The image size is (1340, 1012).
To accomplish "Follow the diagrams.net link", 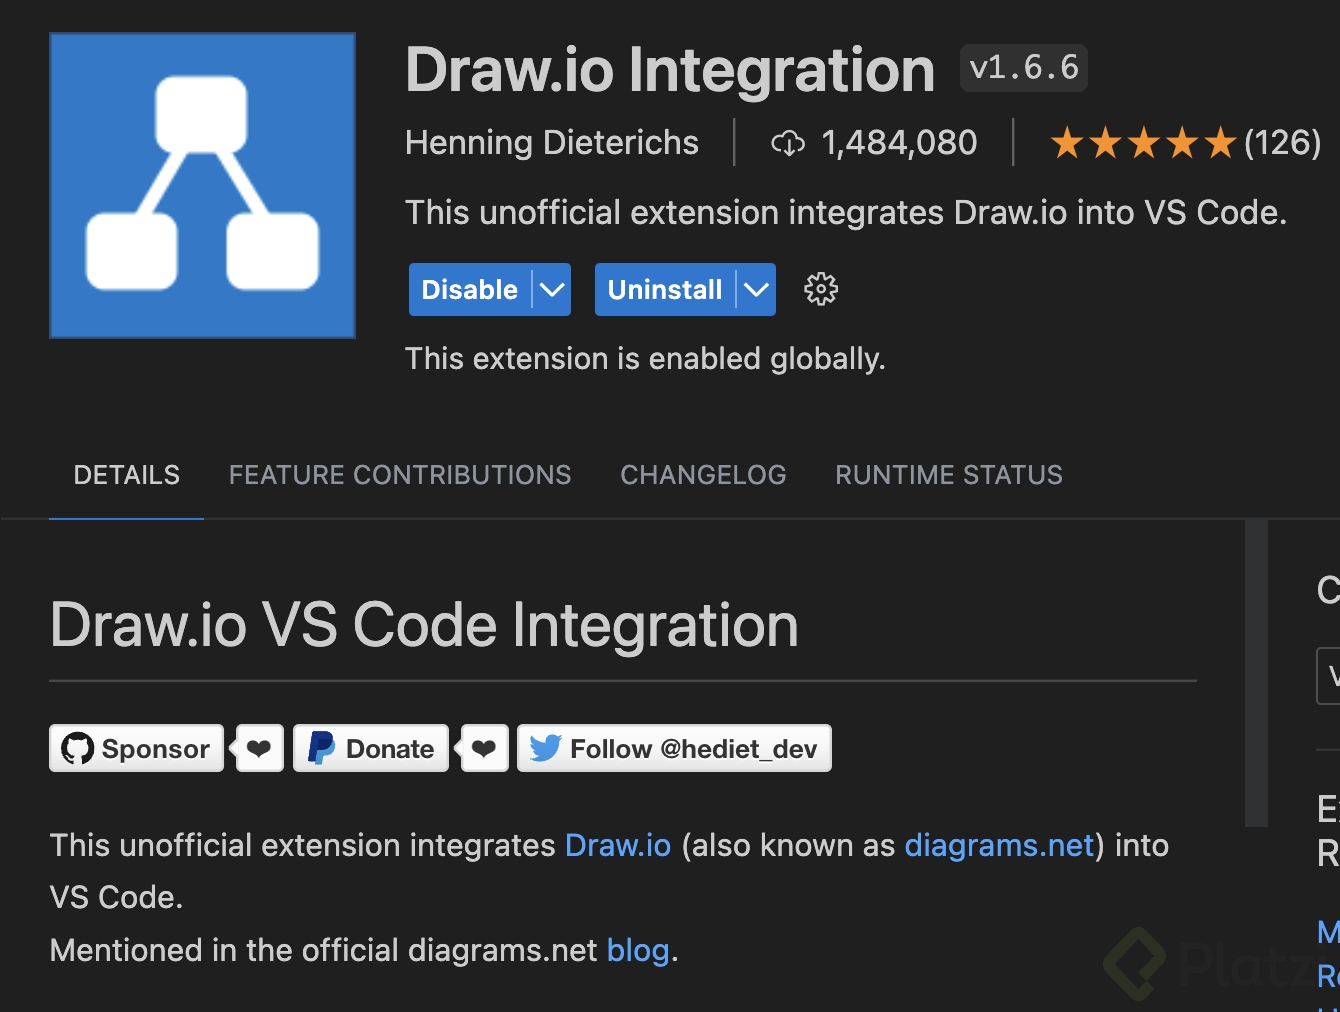I will click(999, 846).
